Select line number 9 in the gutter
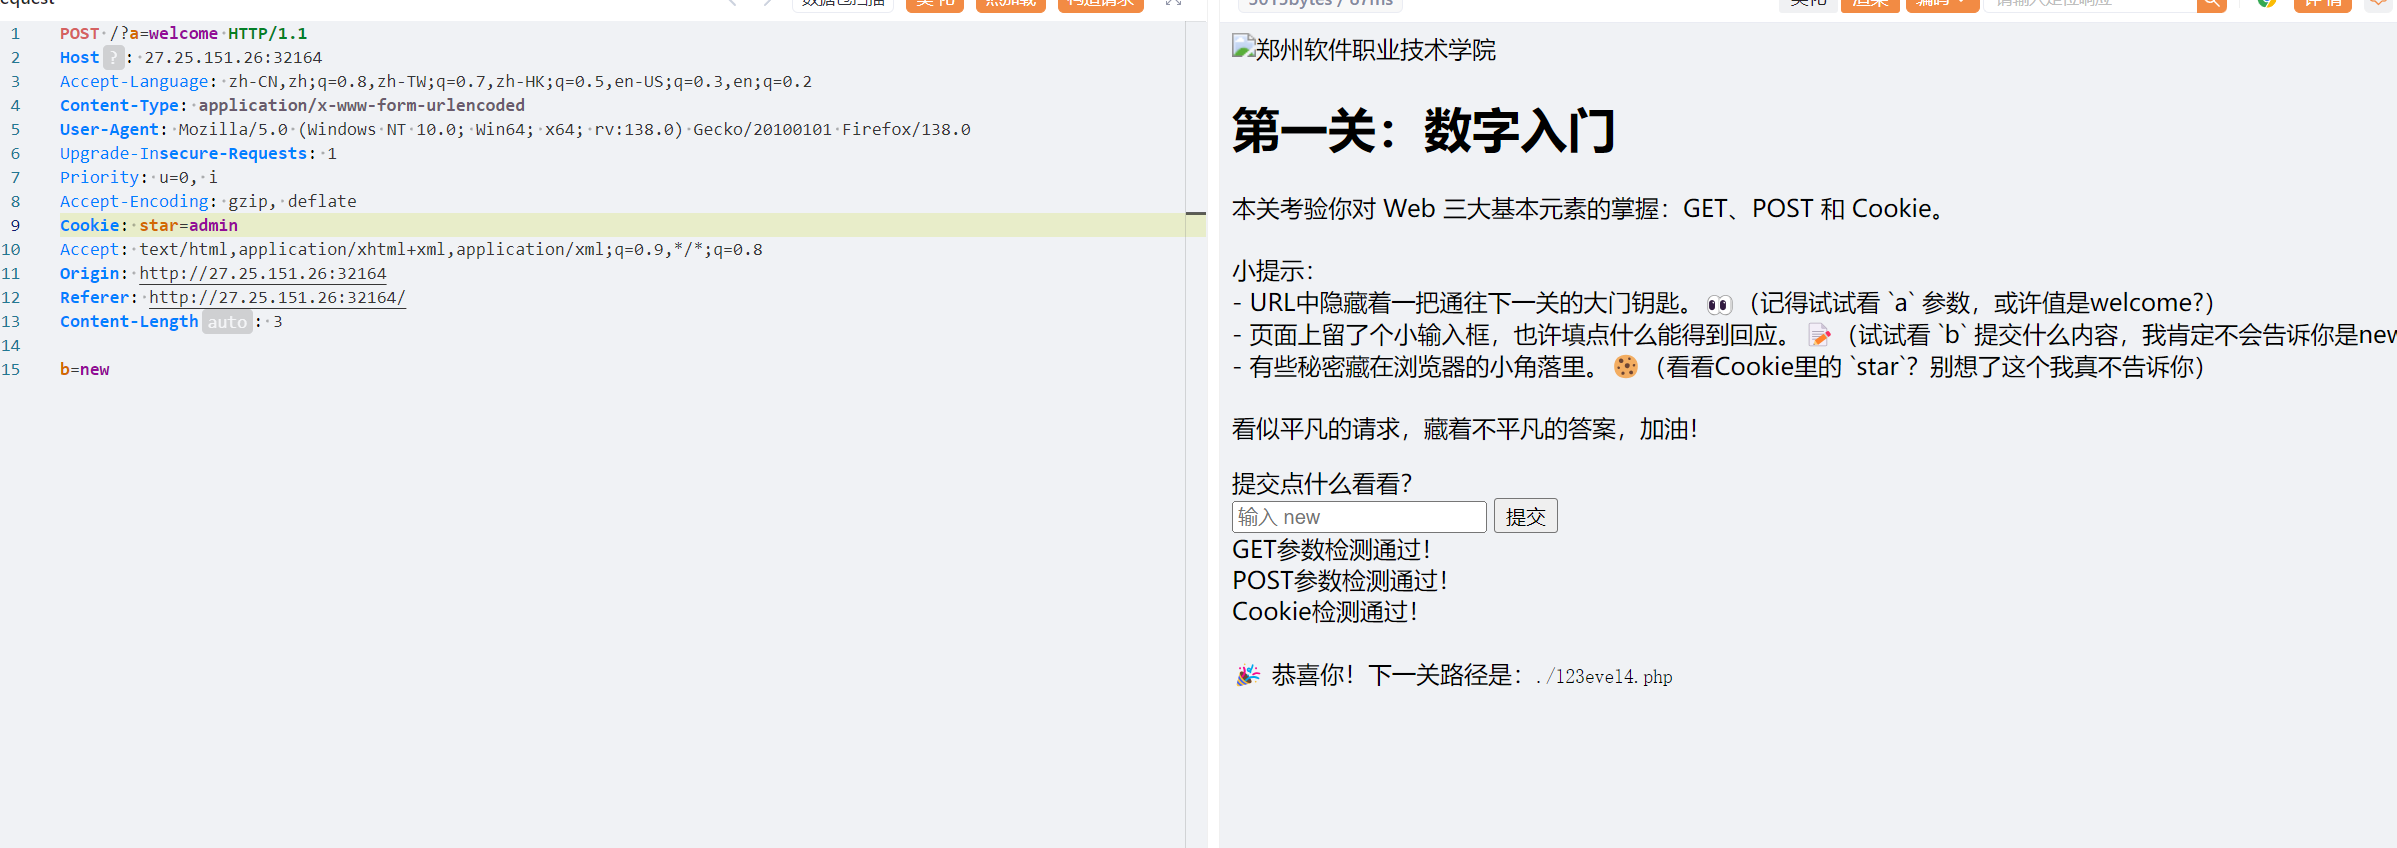This screenshot has height=848, width=2397. click(15, 226)
